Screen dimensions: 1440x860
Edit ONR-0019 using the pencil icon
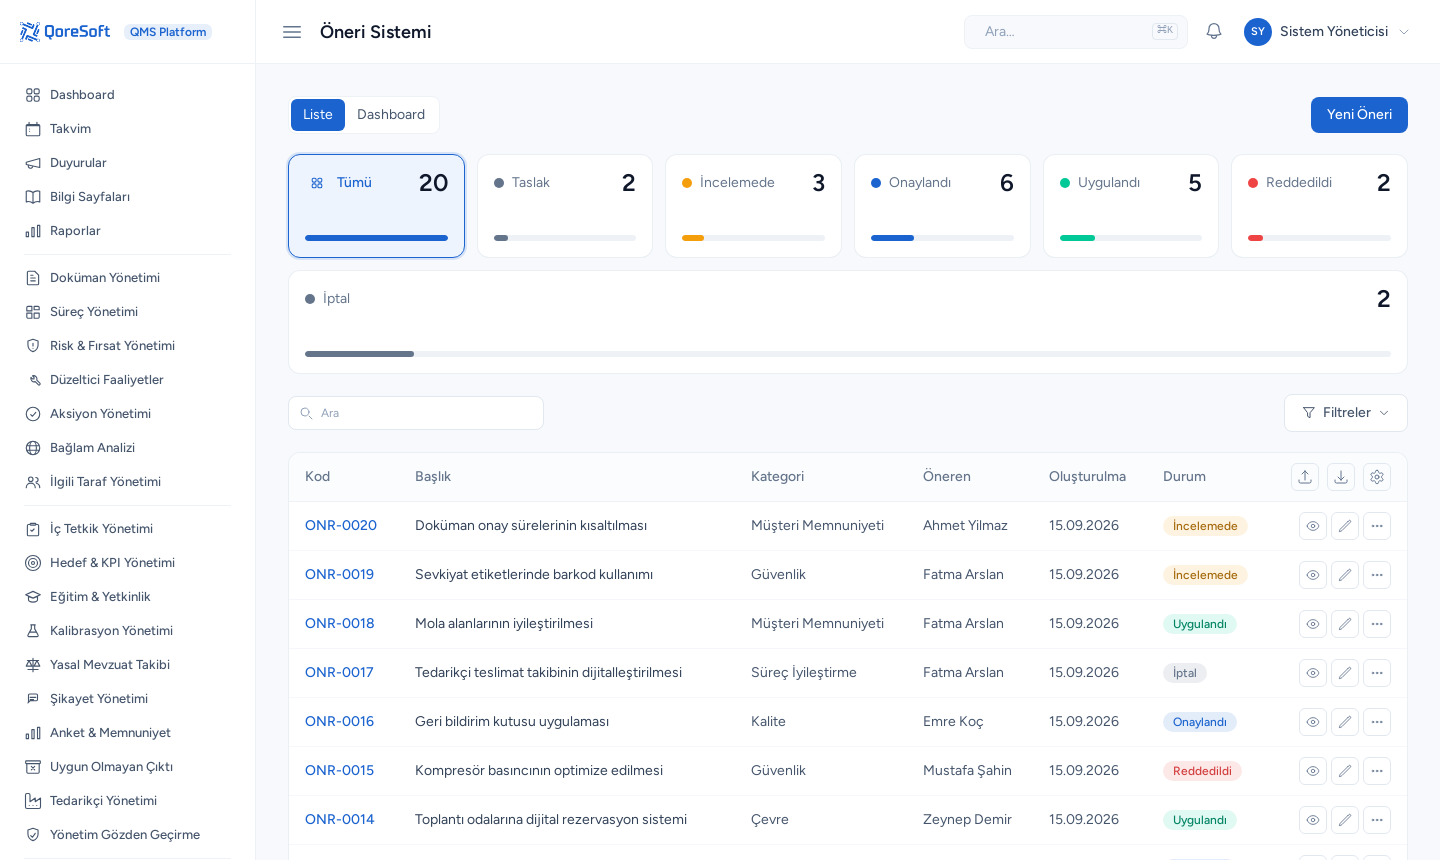click(x=1345, y=575)
